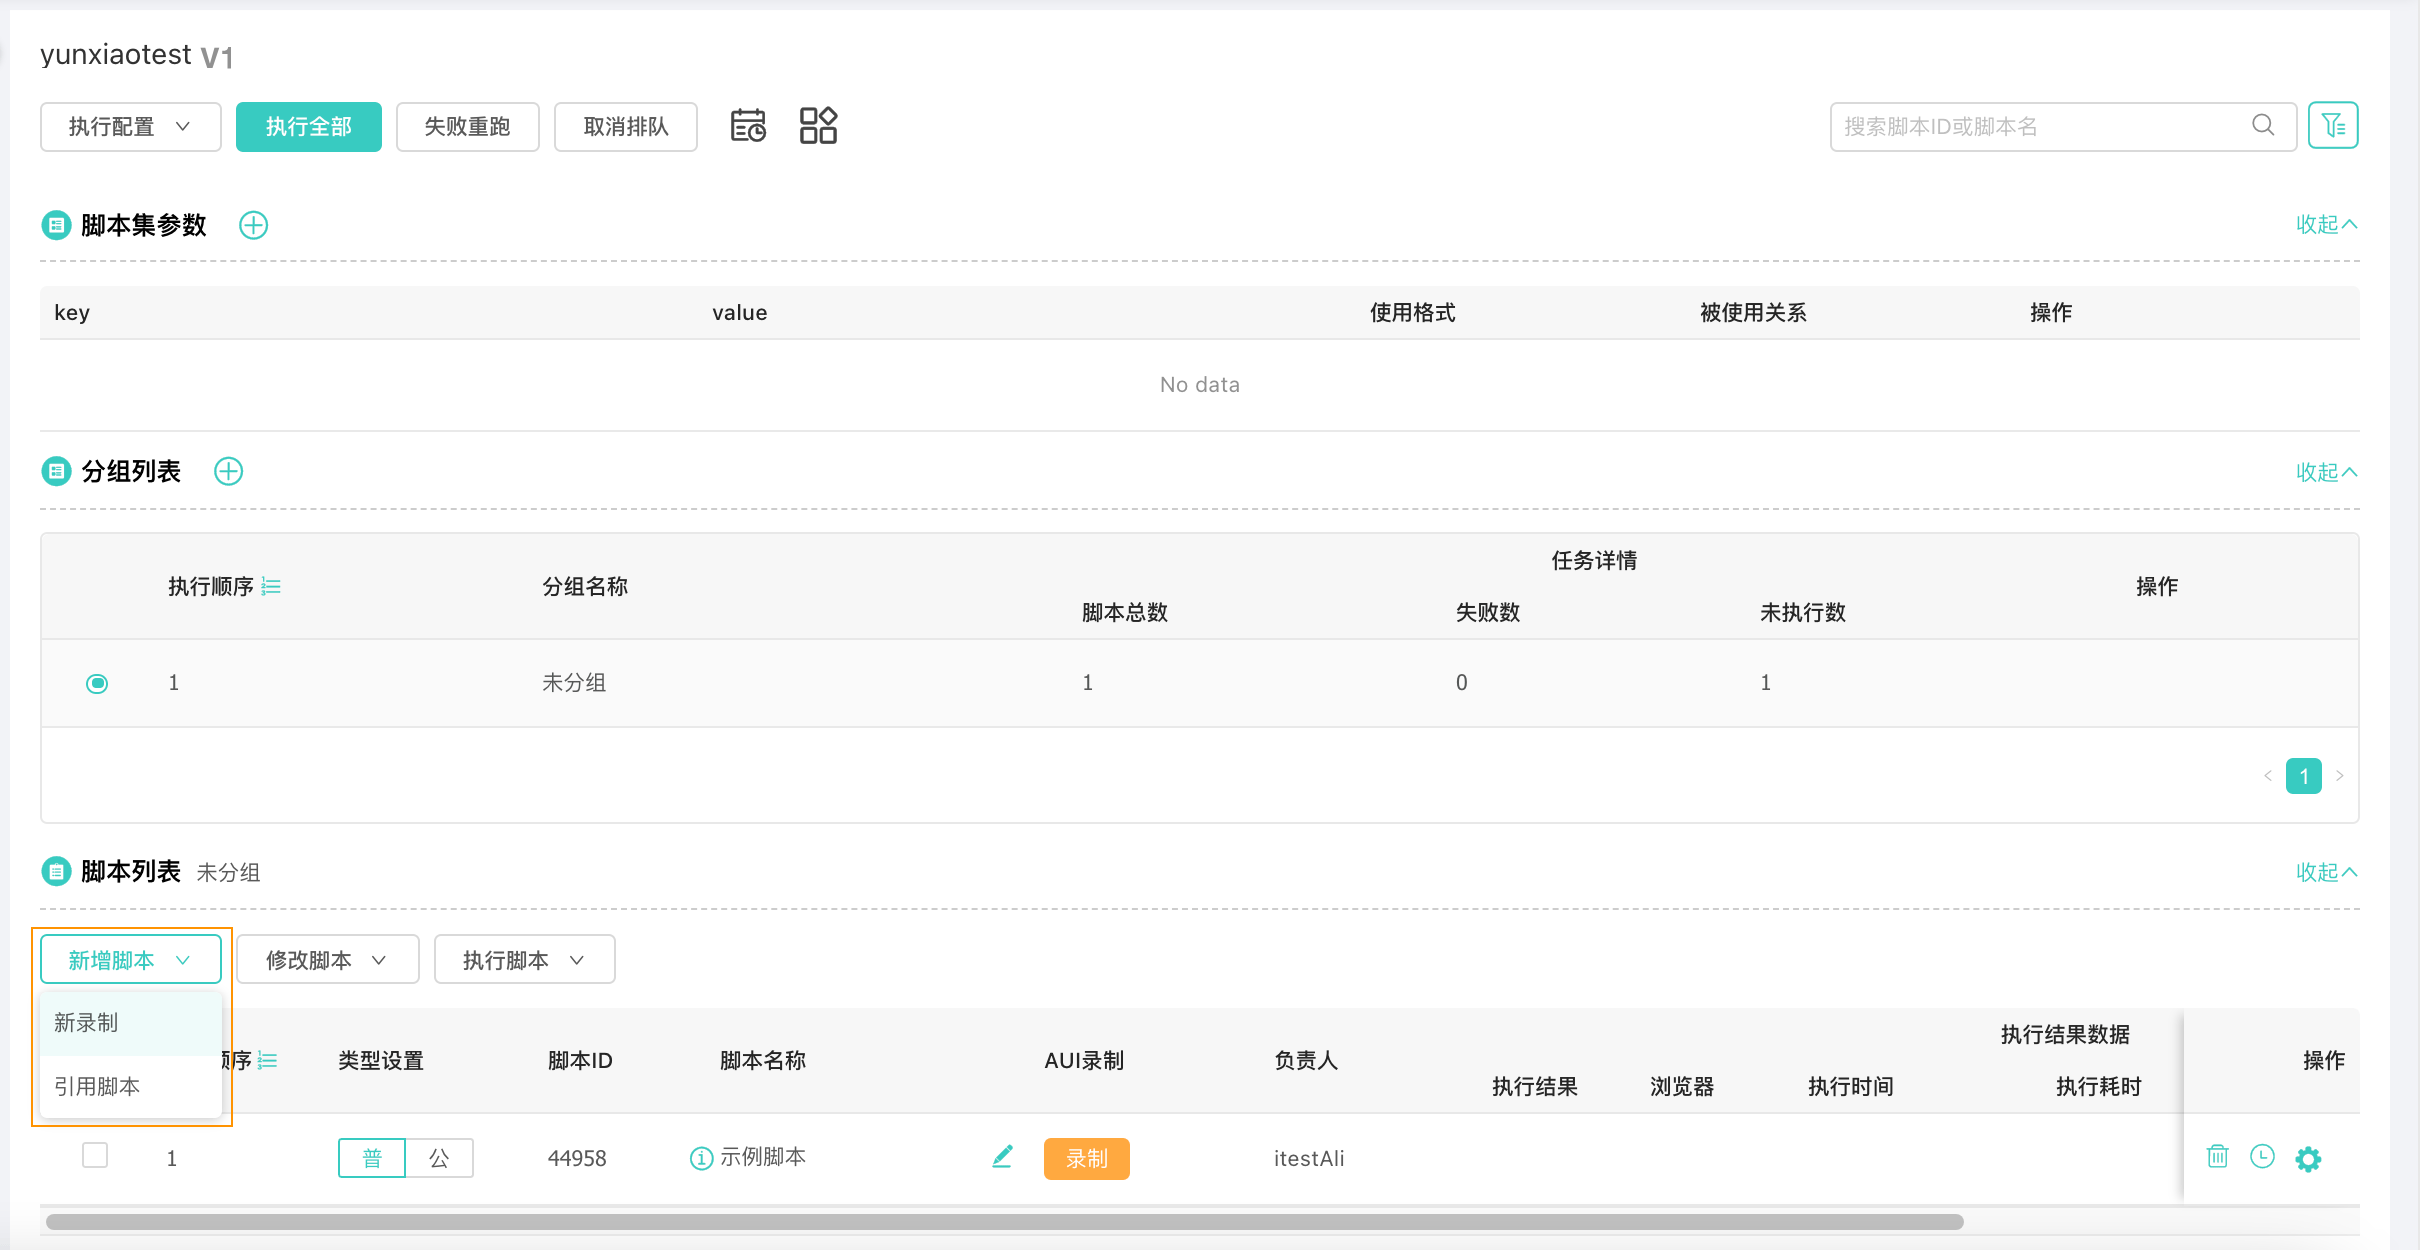The image size is (2420, 1250).
Task: Switch script type to 普
Action: pyautogui.click(x=372, y=1158)
